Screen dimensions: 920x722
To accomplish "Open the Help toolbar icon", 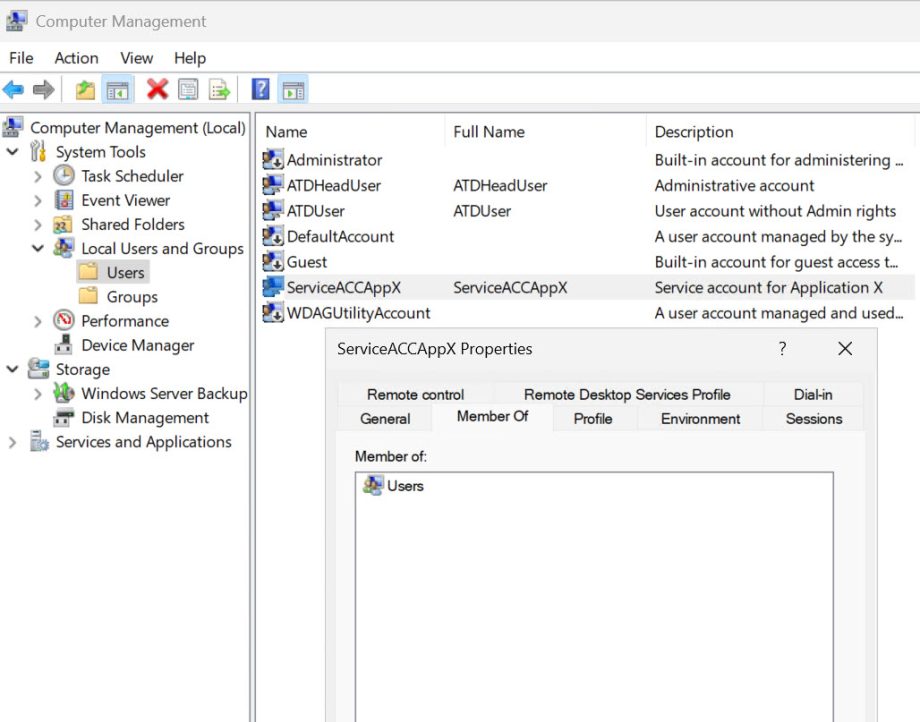I will tap(258, 89).
